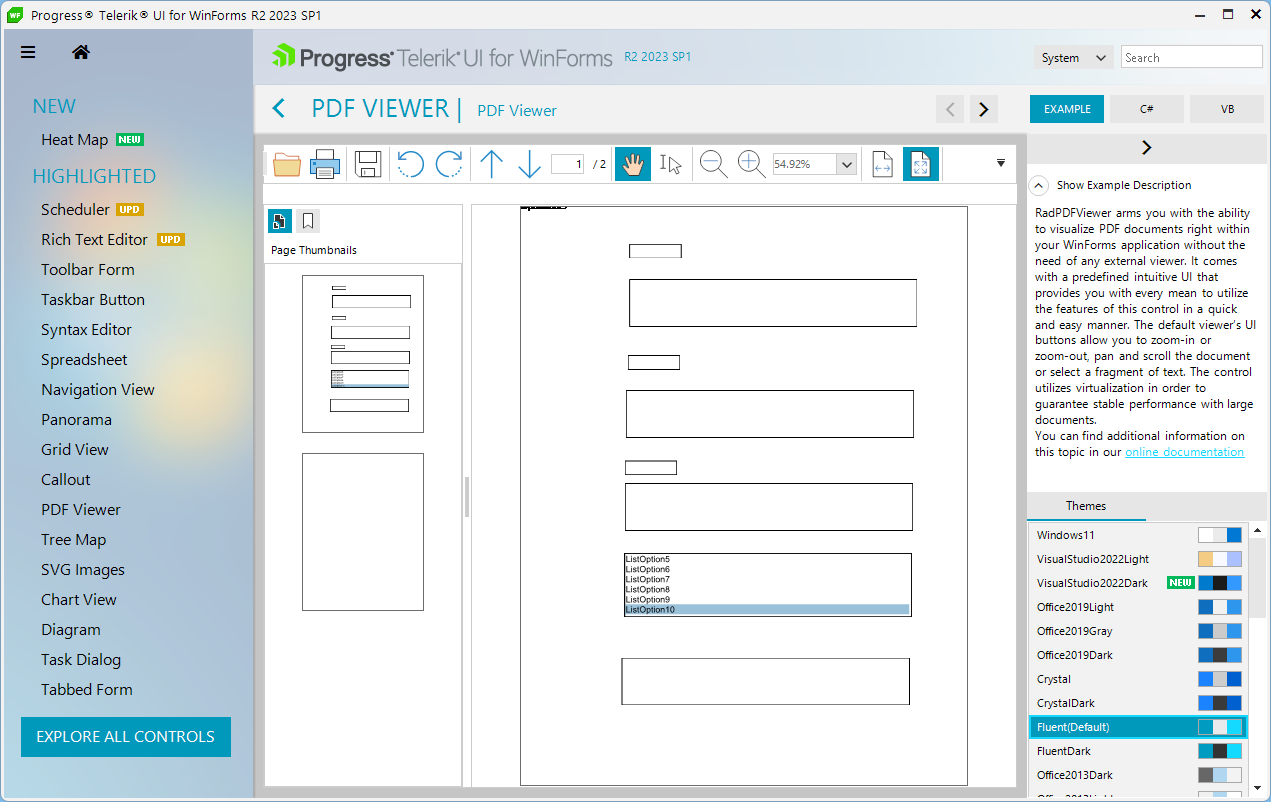The image size is (1271, 802).
Task: Select page 2 thumbnail
Action: tap(363, 532)
